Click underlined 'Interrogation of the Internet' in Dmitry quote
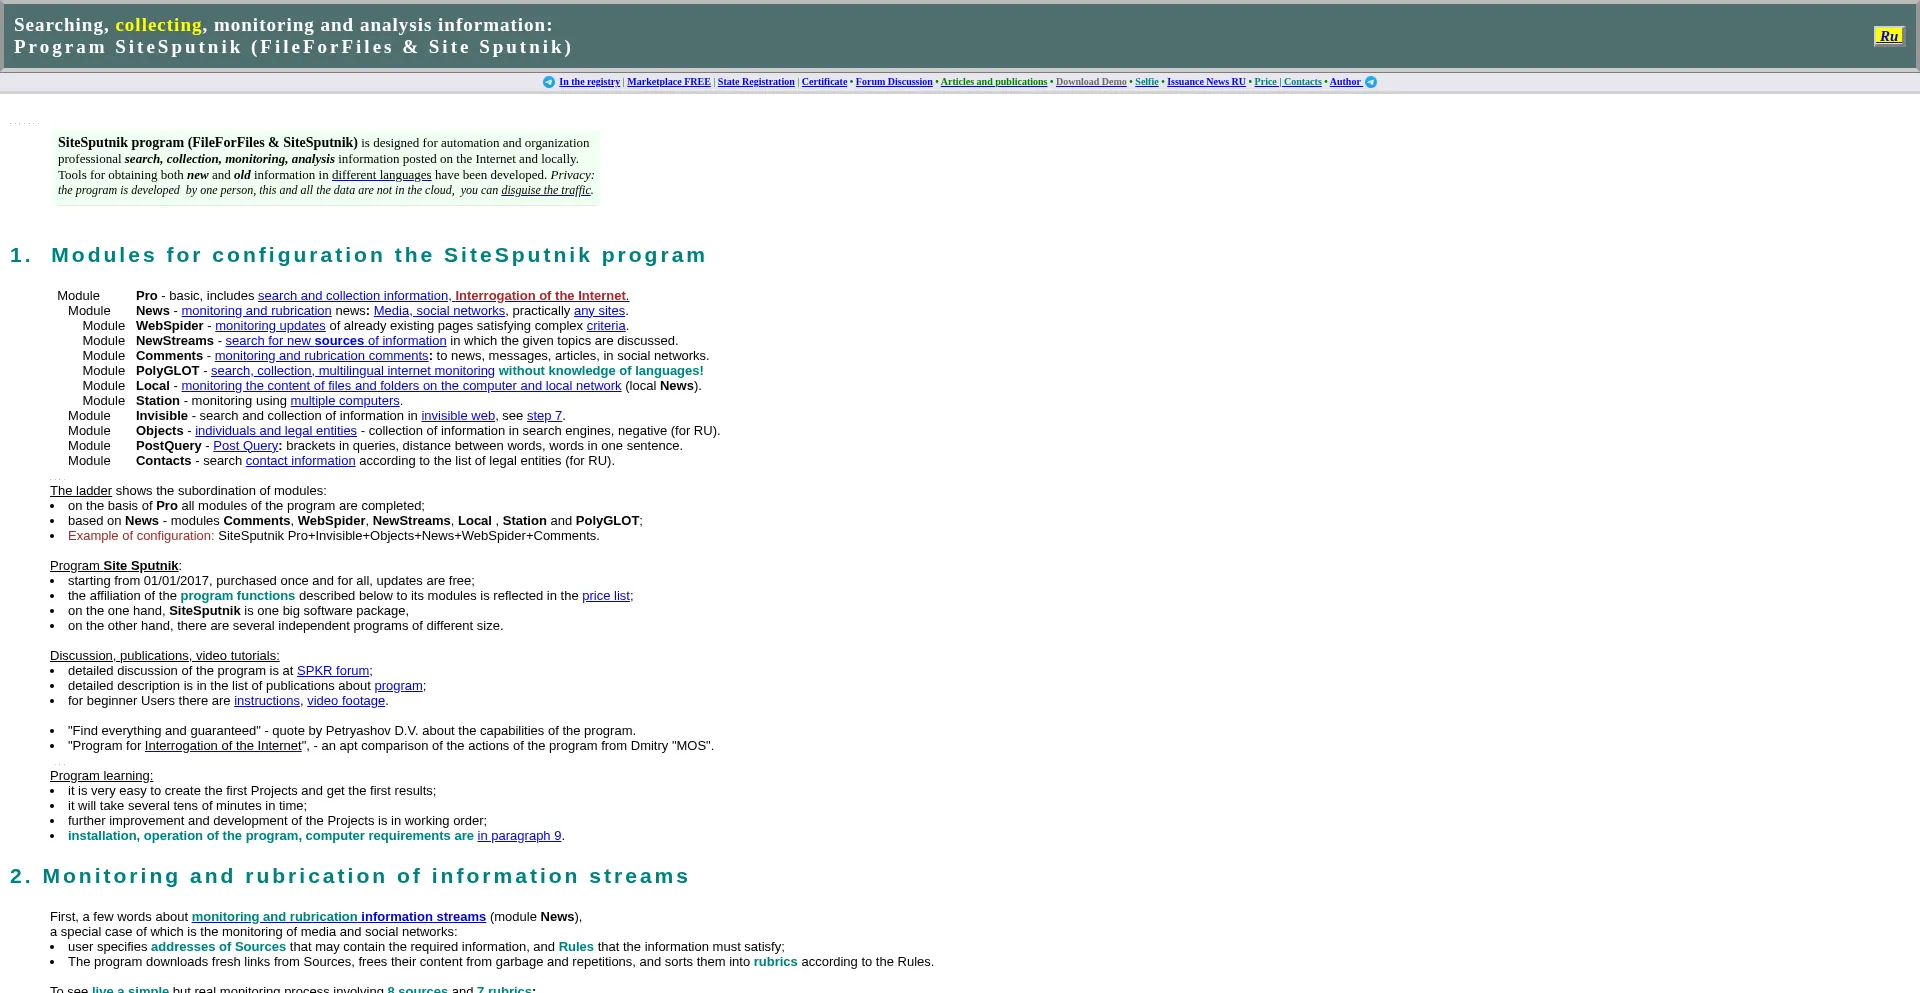Image resolution: width=1920 pixels, height=993 pixels. 223,746
